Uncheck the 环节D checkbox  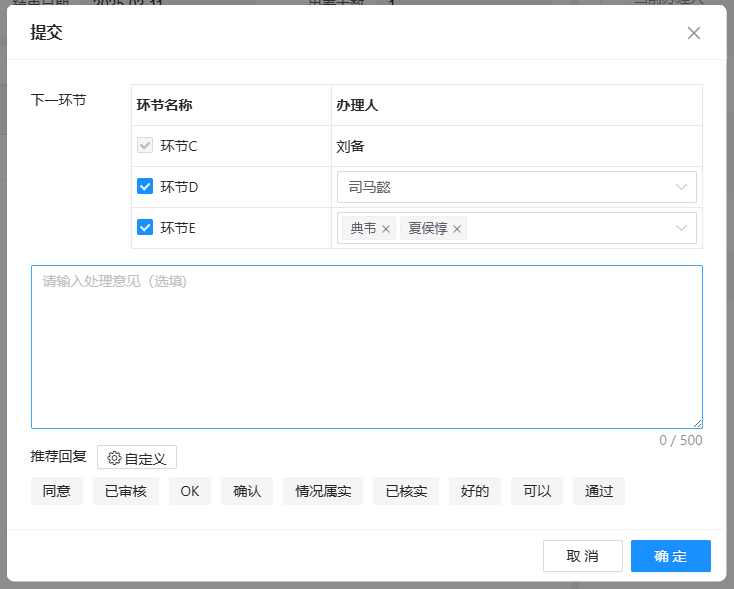[145, 186]
